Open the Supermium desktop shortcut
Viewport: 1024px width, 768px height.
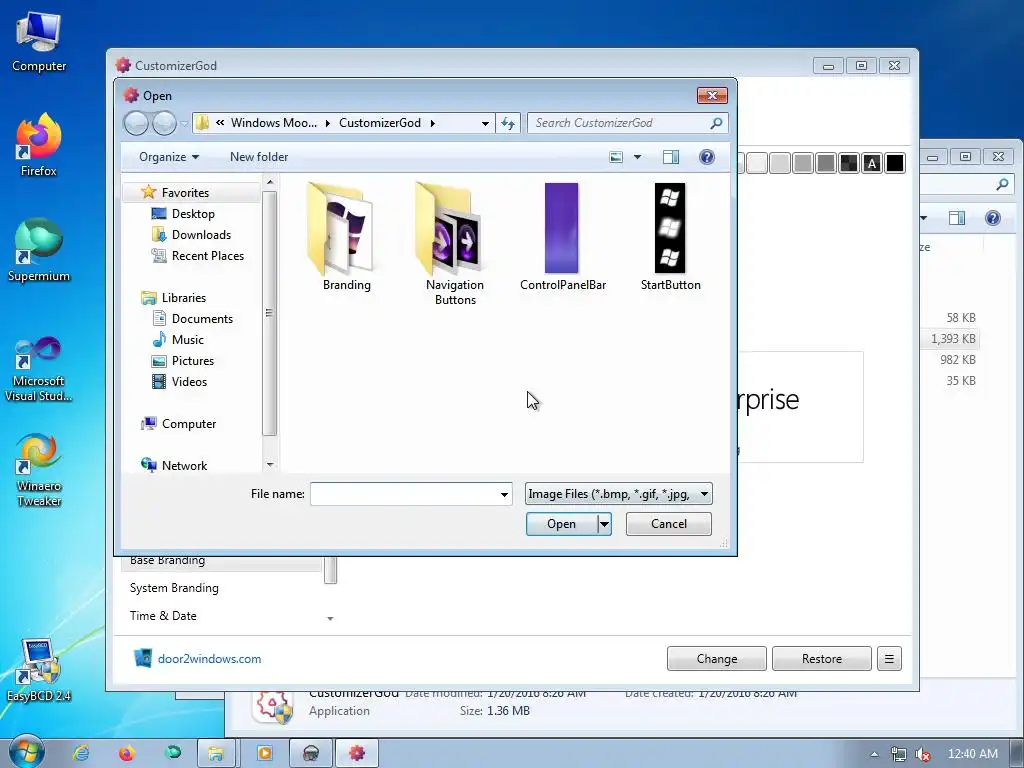click(x=39, y=250)
